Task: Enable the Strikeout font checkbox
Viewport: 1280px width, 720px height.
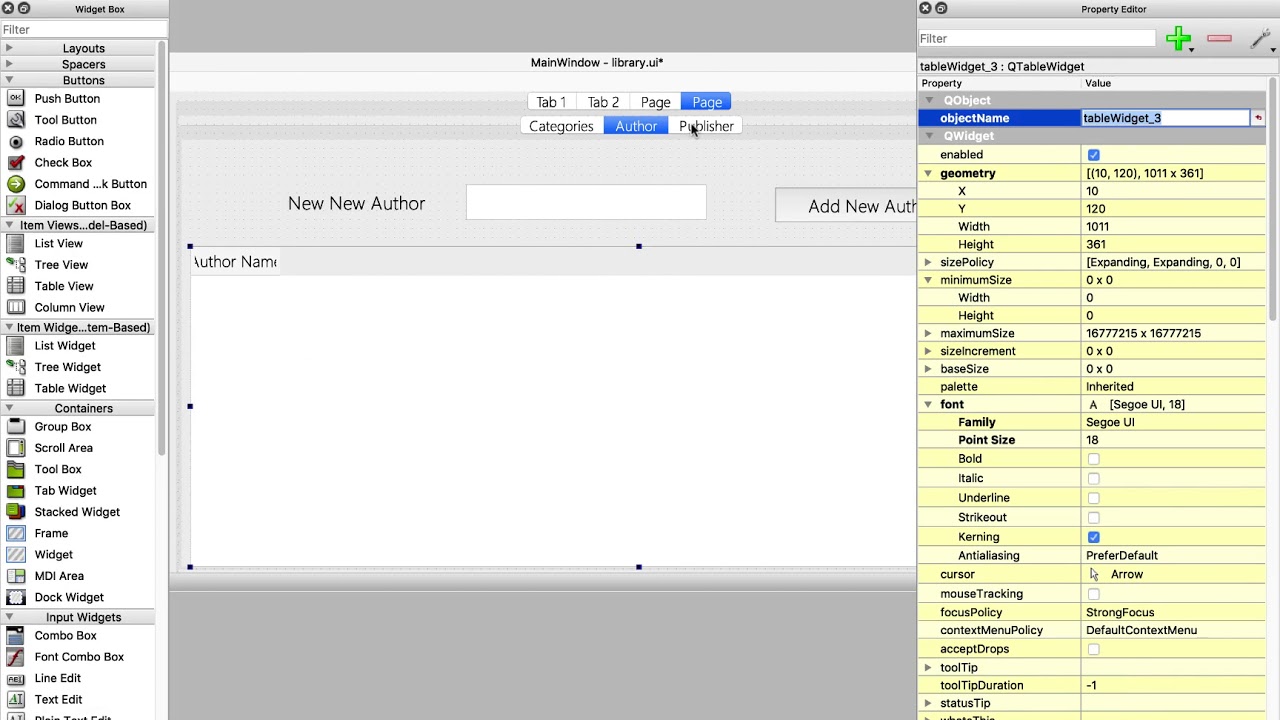Action: pyautogui.click(x=1093, y=517)
